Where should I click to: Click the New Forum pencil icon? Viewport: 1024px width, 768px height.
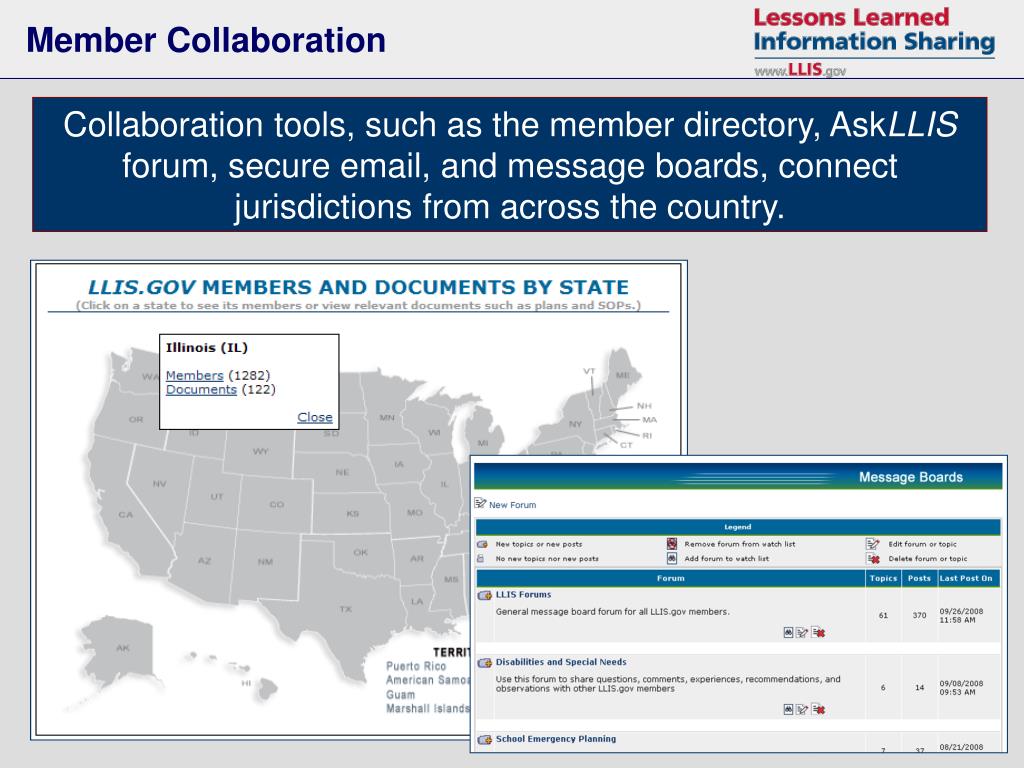point(481,503)
